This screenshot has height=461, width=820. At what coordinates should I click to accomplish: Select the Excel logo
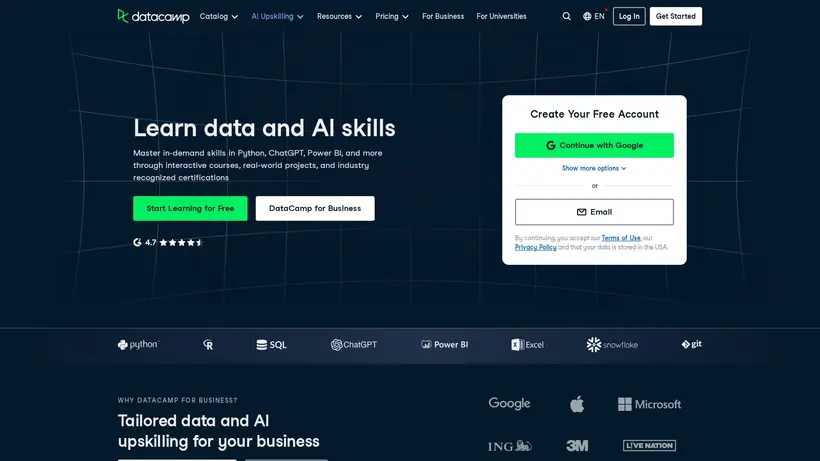click(527, 344)
